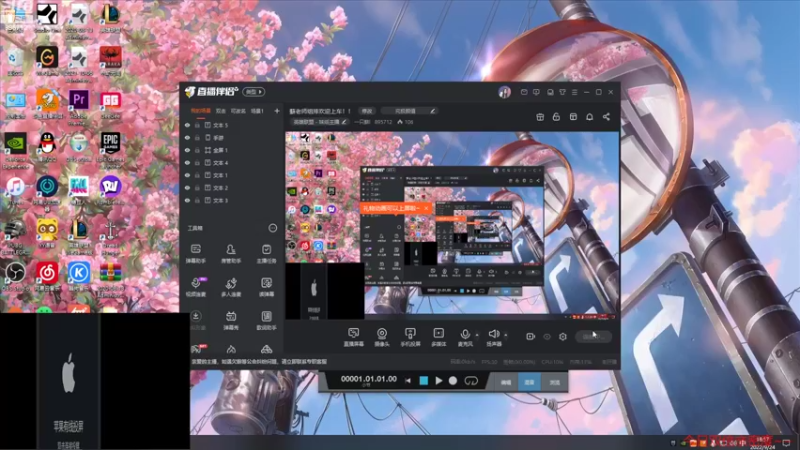The height and width of the screenshot is (450, 800).
Task: Open the danmaku assistant tool (弹幕助手)
Action: coord(196,253)
